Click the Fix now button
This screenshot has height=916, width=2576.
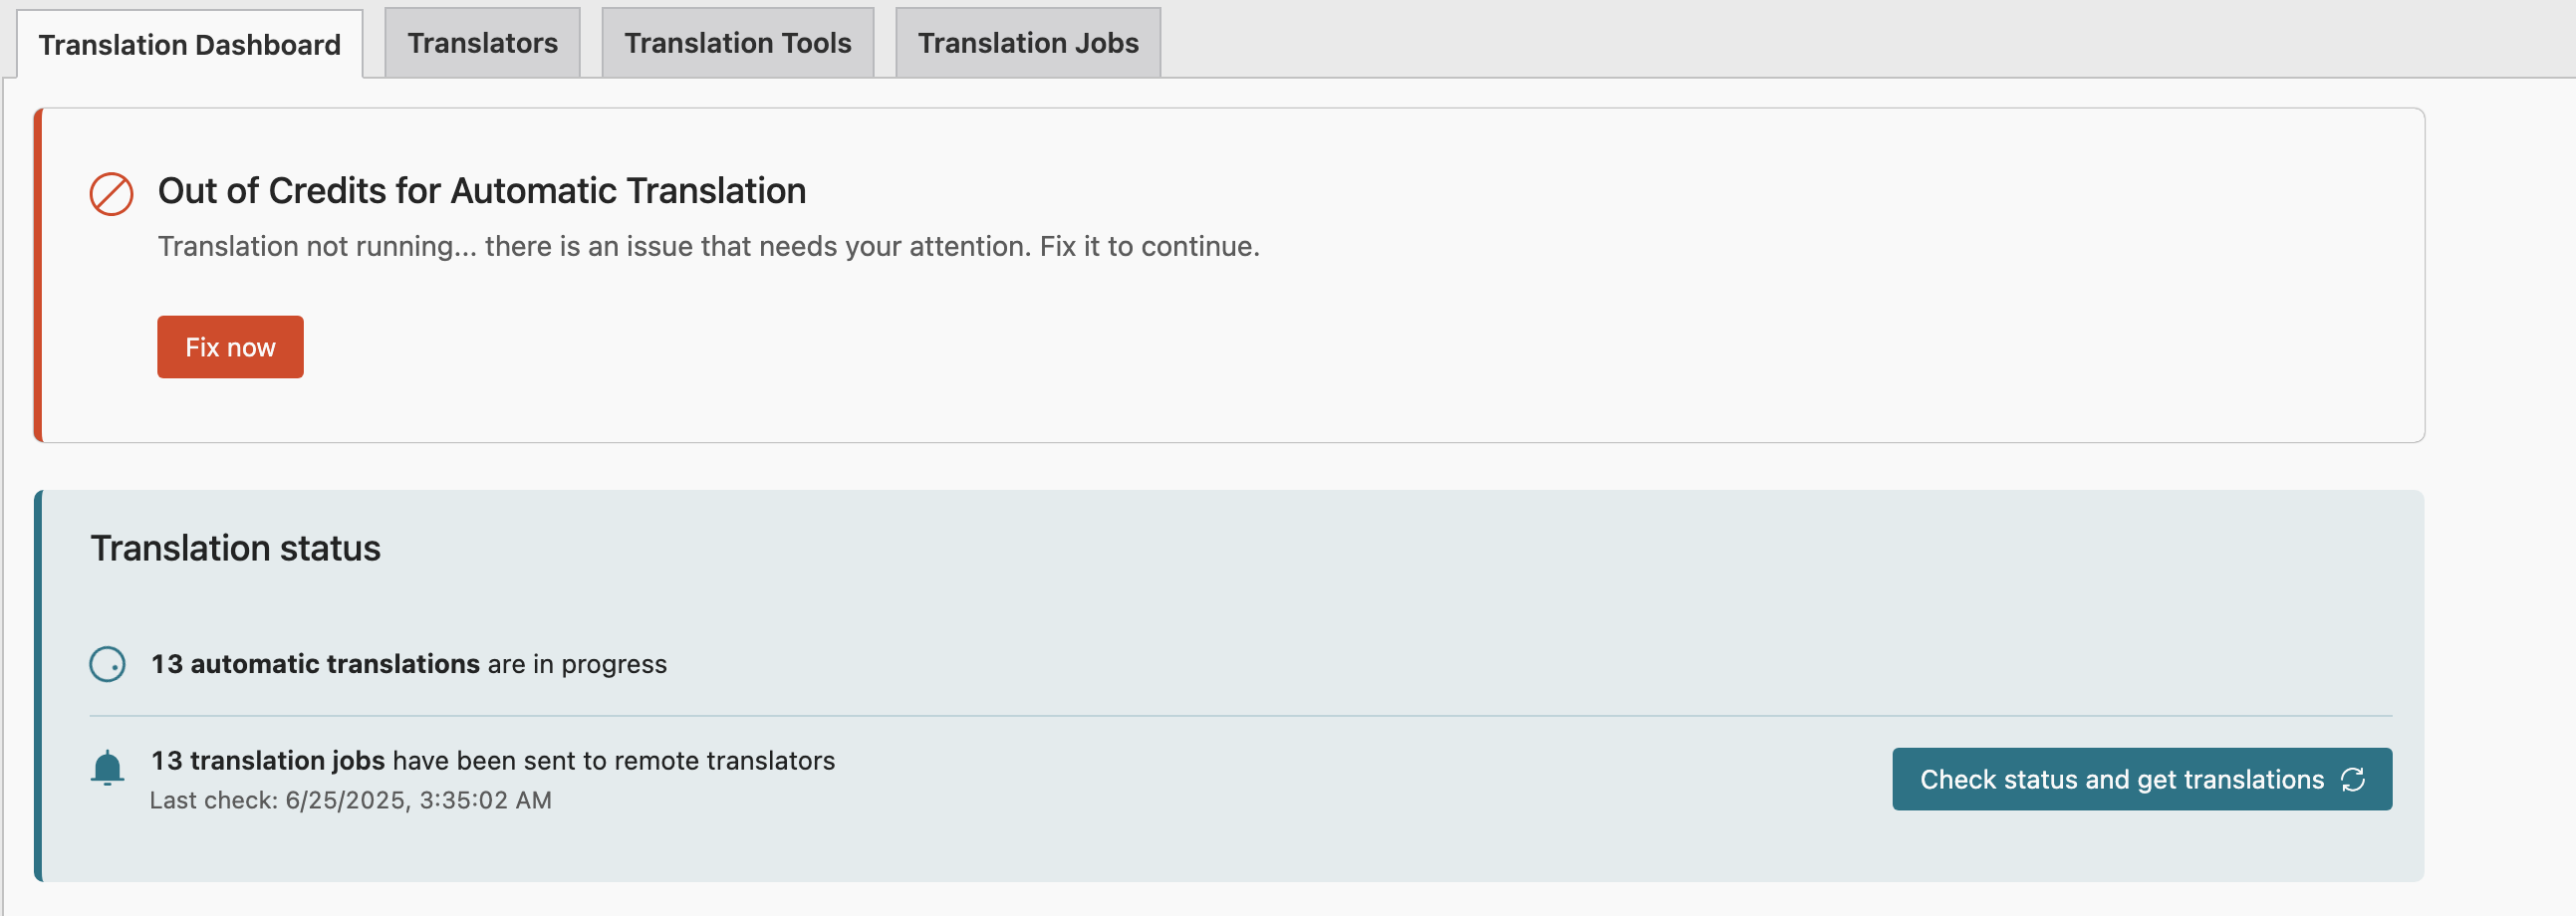(230, 347)
